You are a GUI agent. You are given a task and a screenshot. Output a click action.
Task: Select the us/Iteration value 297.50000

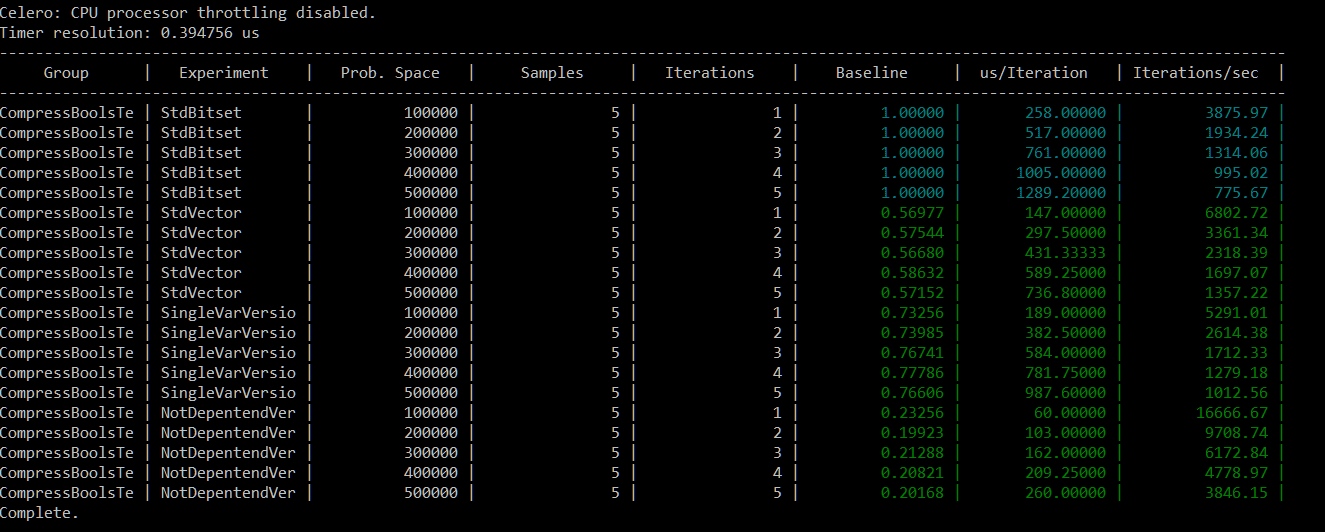click(1066, 233)
